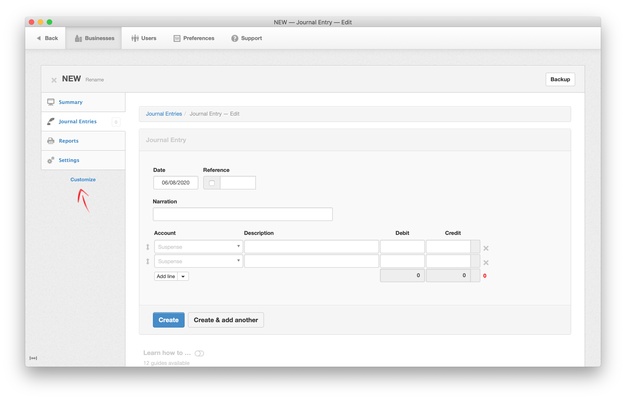Viewport: 626px width, 400px height.
Task: Click the Journal Entries breadcrumb link
Action: (x=164, y=114)
